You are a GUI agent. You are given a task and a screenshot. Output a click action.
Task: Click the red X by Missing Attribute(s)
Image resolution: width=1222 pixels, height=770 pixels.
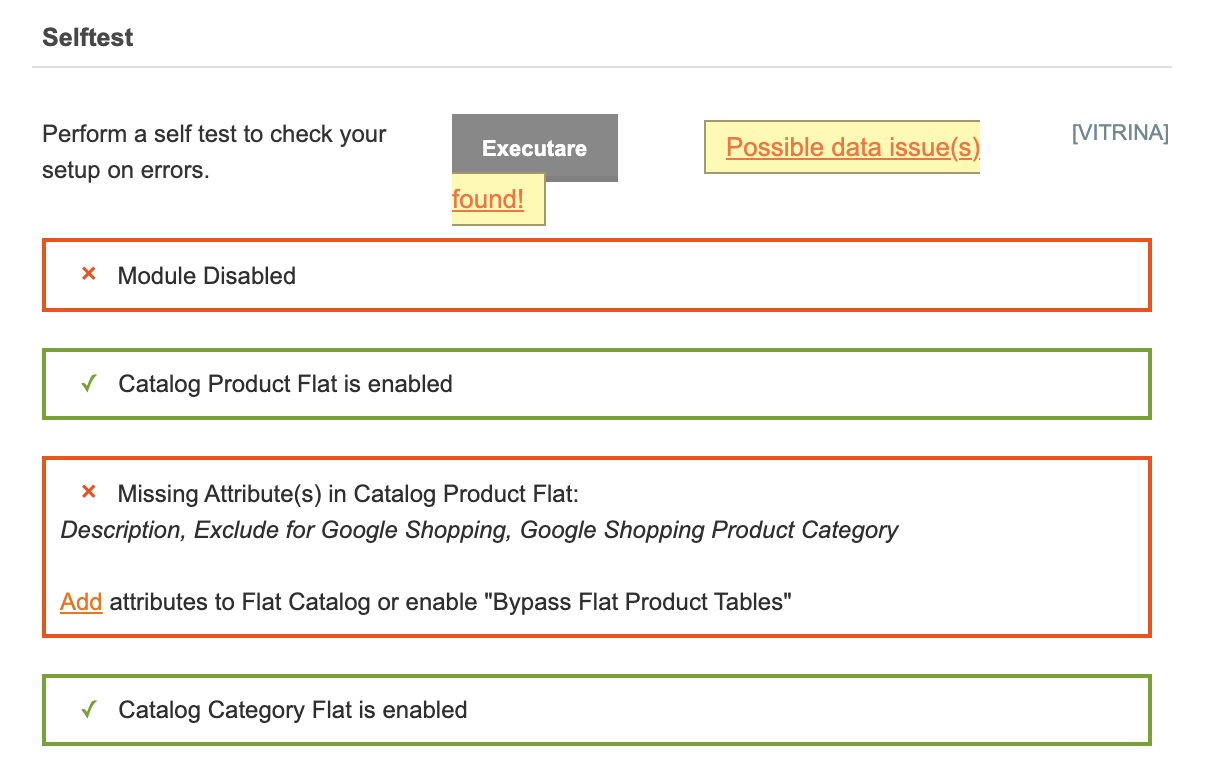pos(88,492)
